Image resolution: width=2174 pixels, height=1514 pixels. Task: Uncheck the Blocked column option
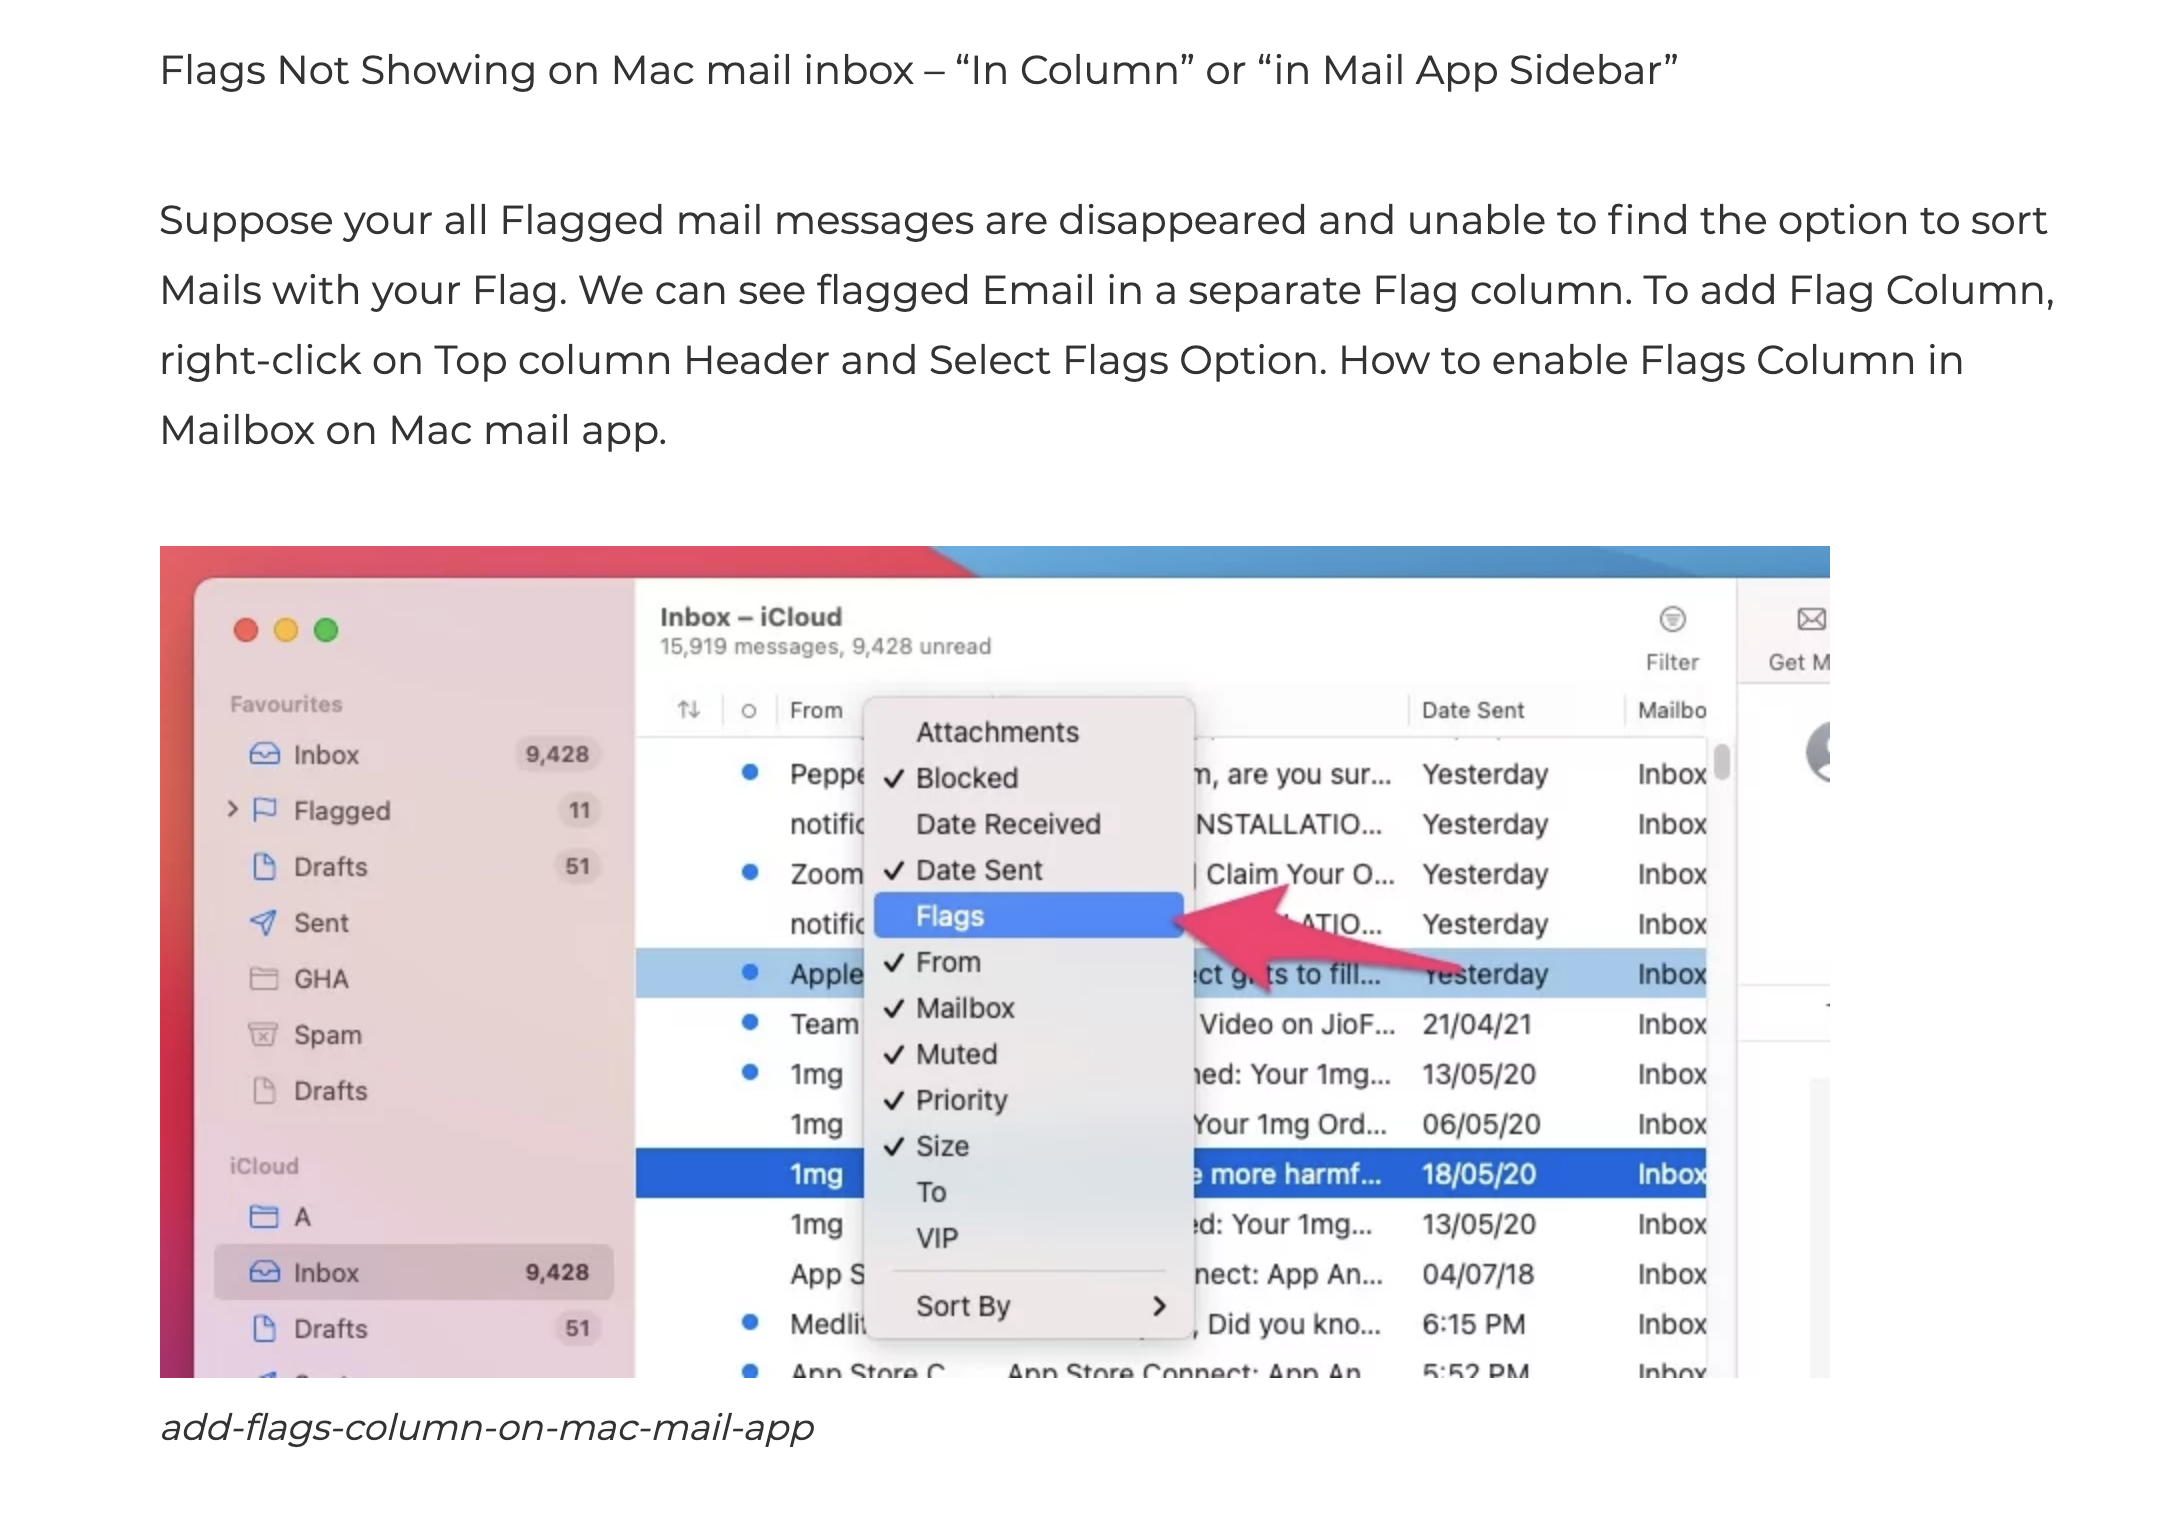click(x=966, y=778)
